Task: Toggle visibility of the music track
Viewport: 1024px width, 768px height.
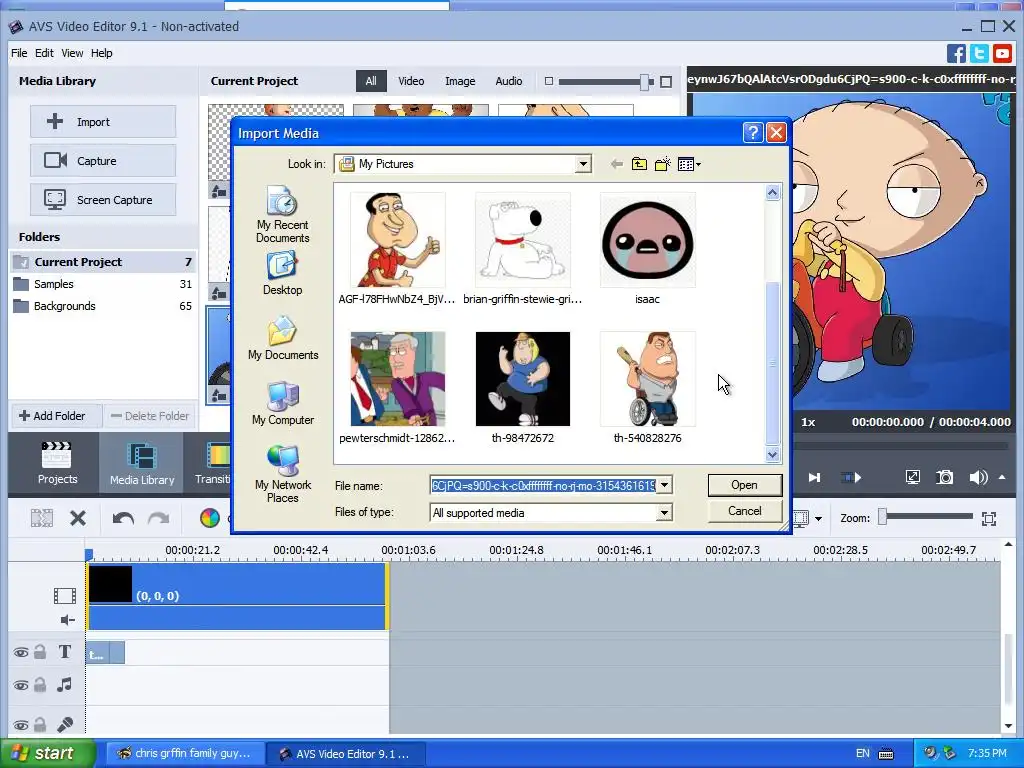Action: click(x=21, y=685)
